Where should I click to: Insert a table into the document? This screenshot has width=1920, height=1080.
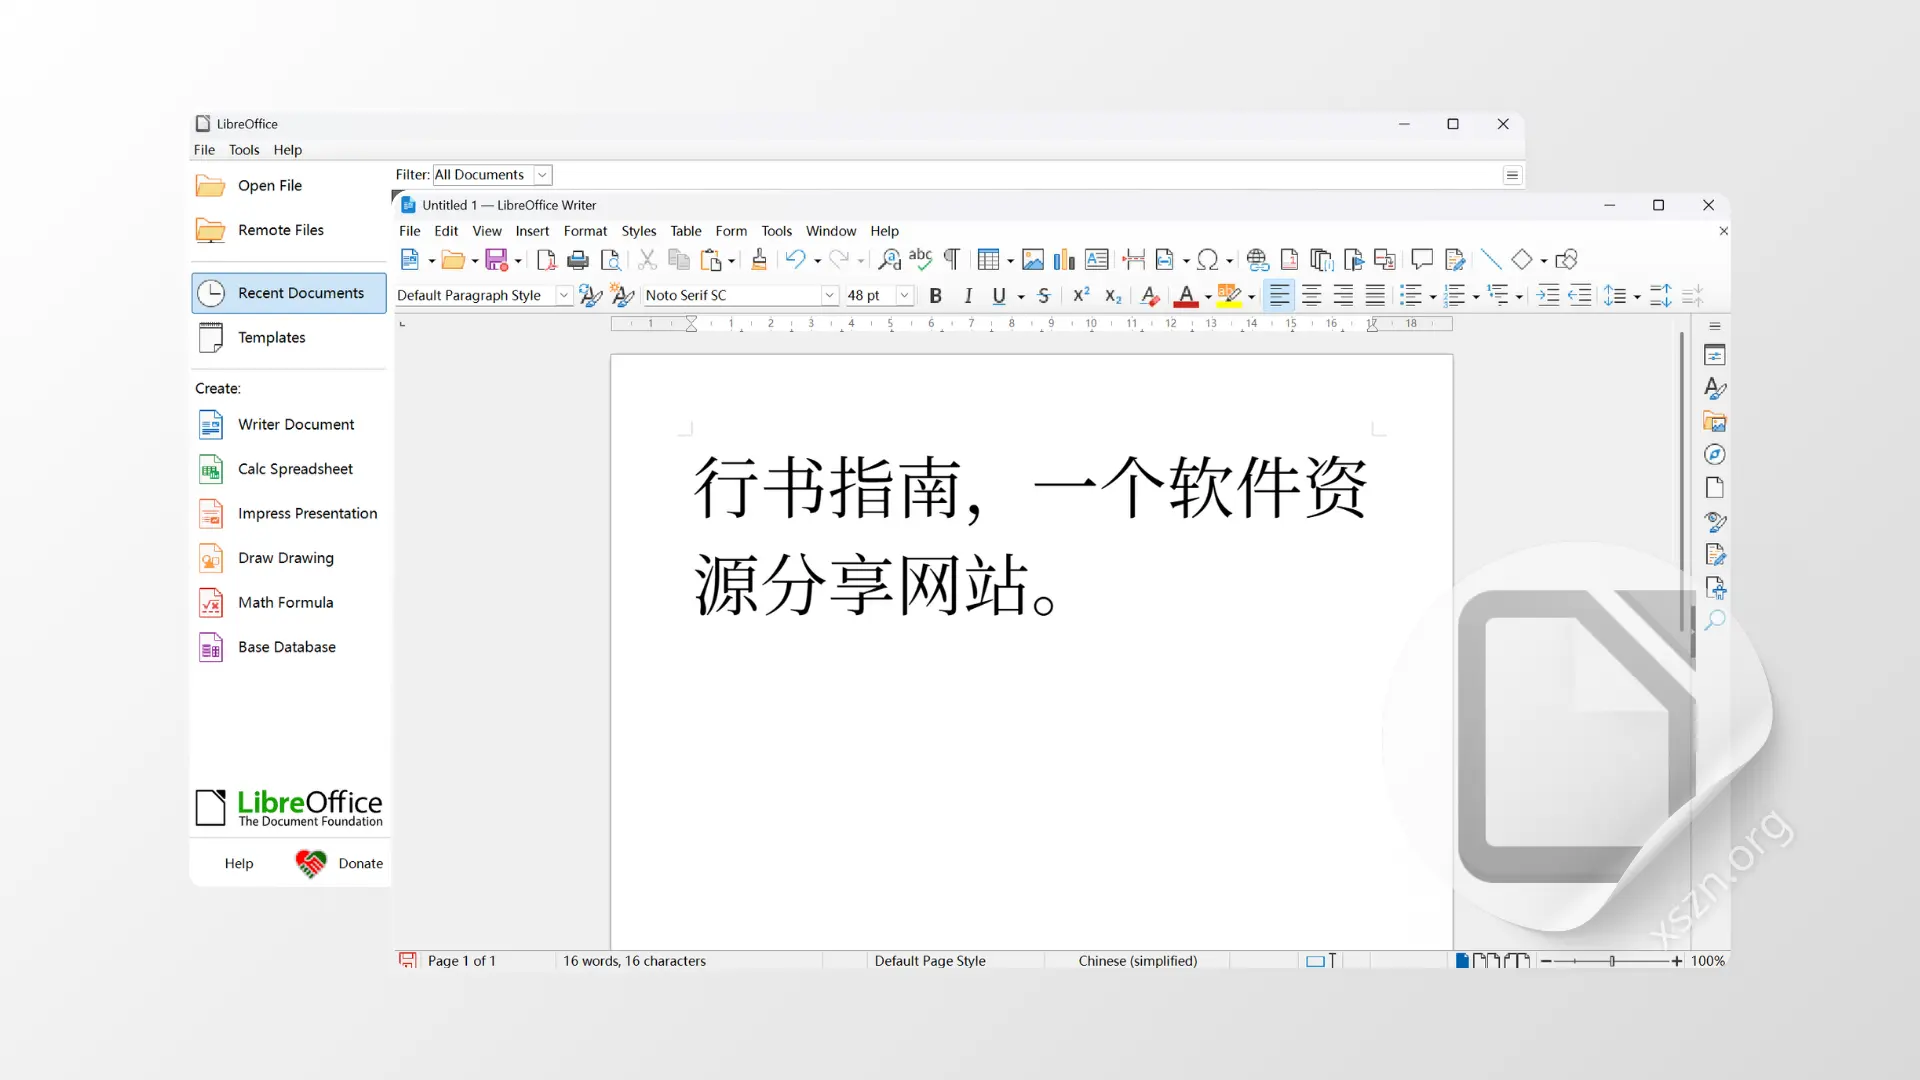click(989, 259)
